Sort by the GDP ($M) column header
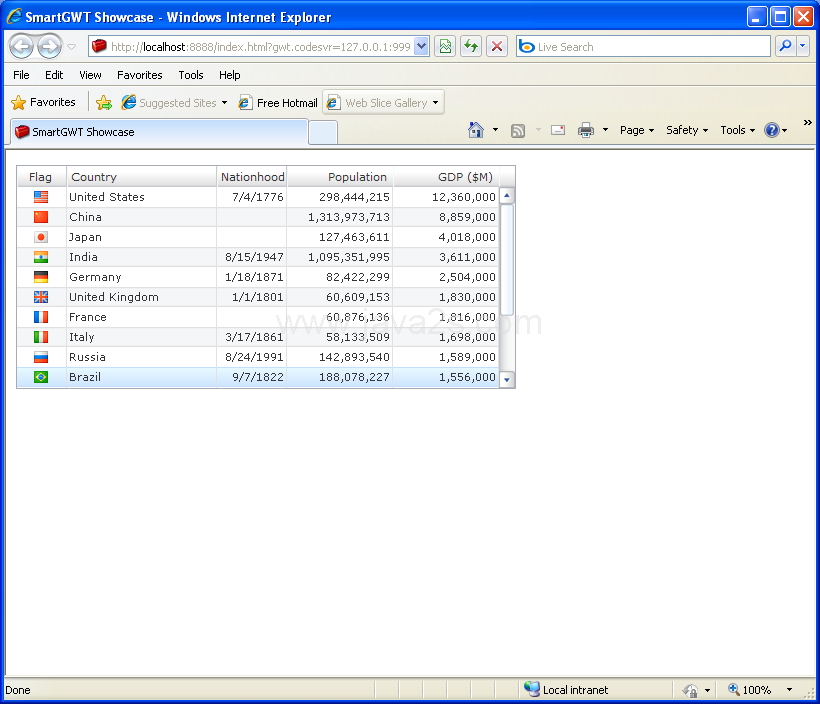Screen dimensions: 820x704 (446, 177)
